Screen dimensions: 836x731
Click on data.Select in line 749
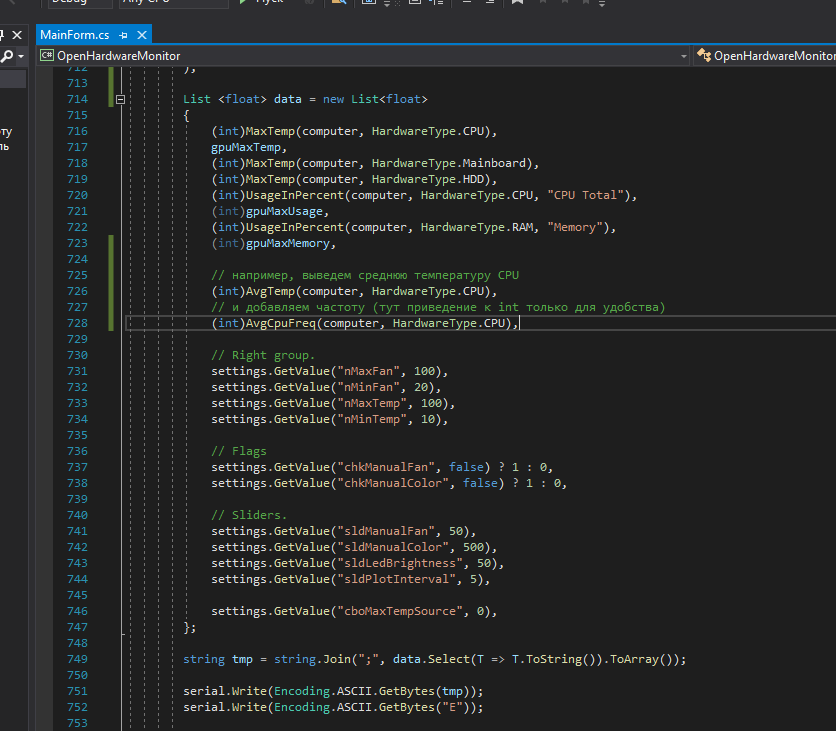pyautogui.click(x=431, y=659)
